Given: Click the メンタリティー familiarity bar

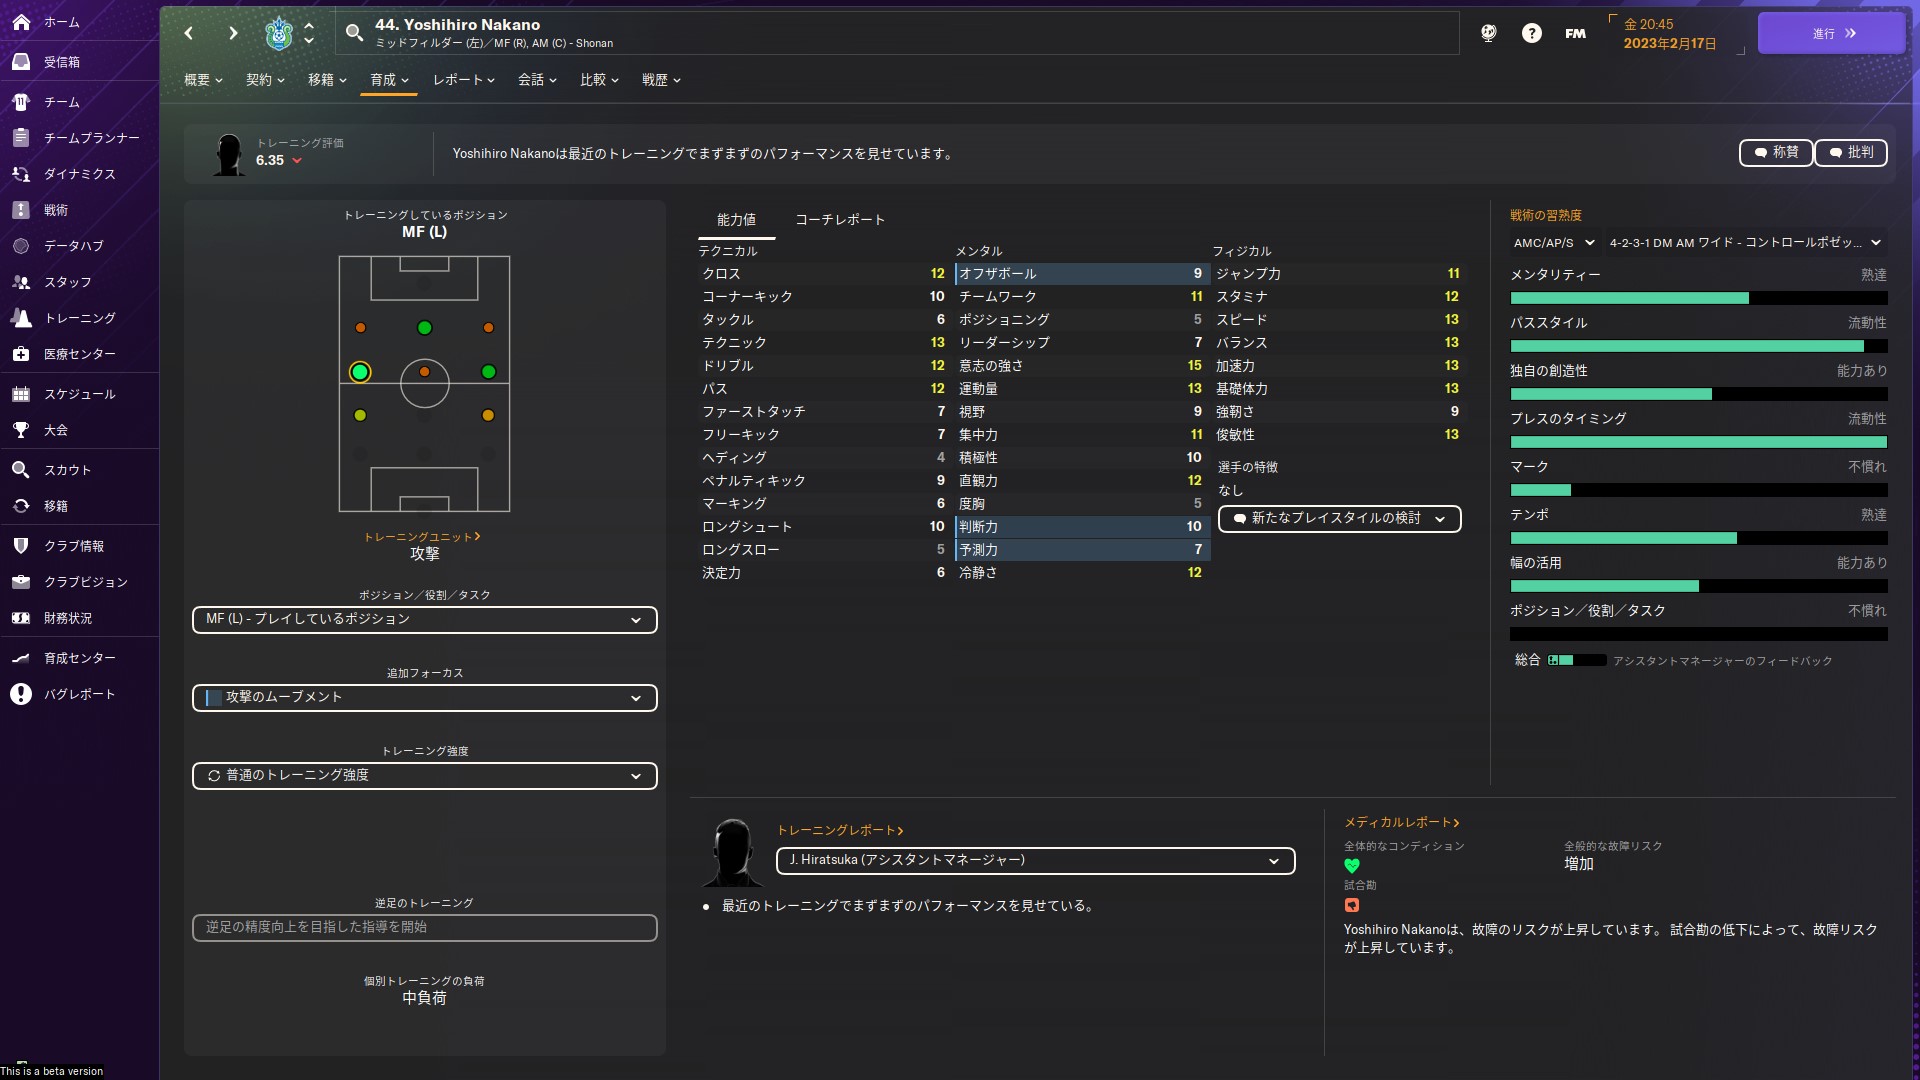Looking at the screenshot, I should [x=1698, y=298].
